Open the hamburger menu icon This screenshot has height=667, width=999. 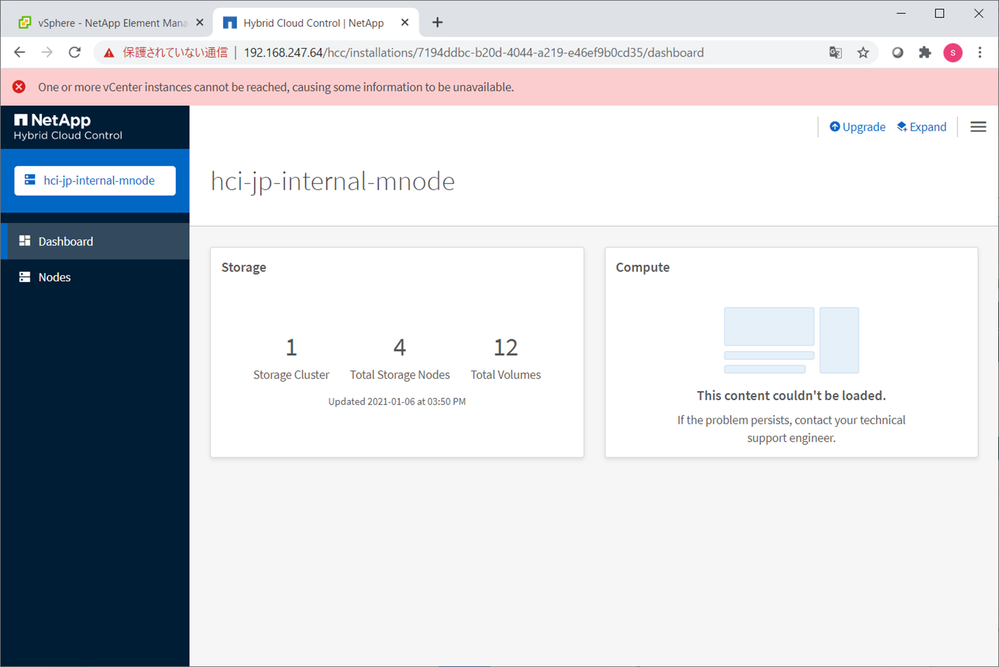click(978, 127)
